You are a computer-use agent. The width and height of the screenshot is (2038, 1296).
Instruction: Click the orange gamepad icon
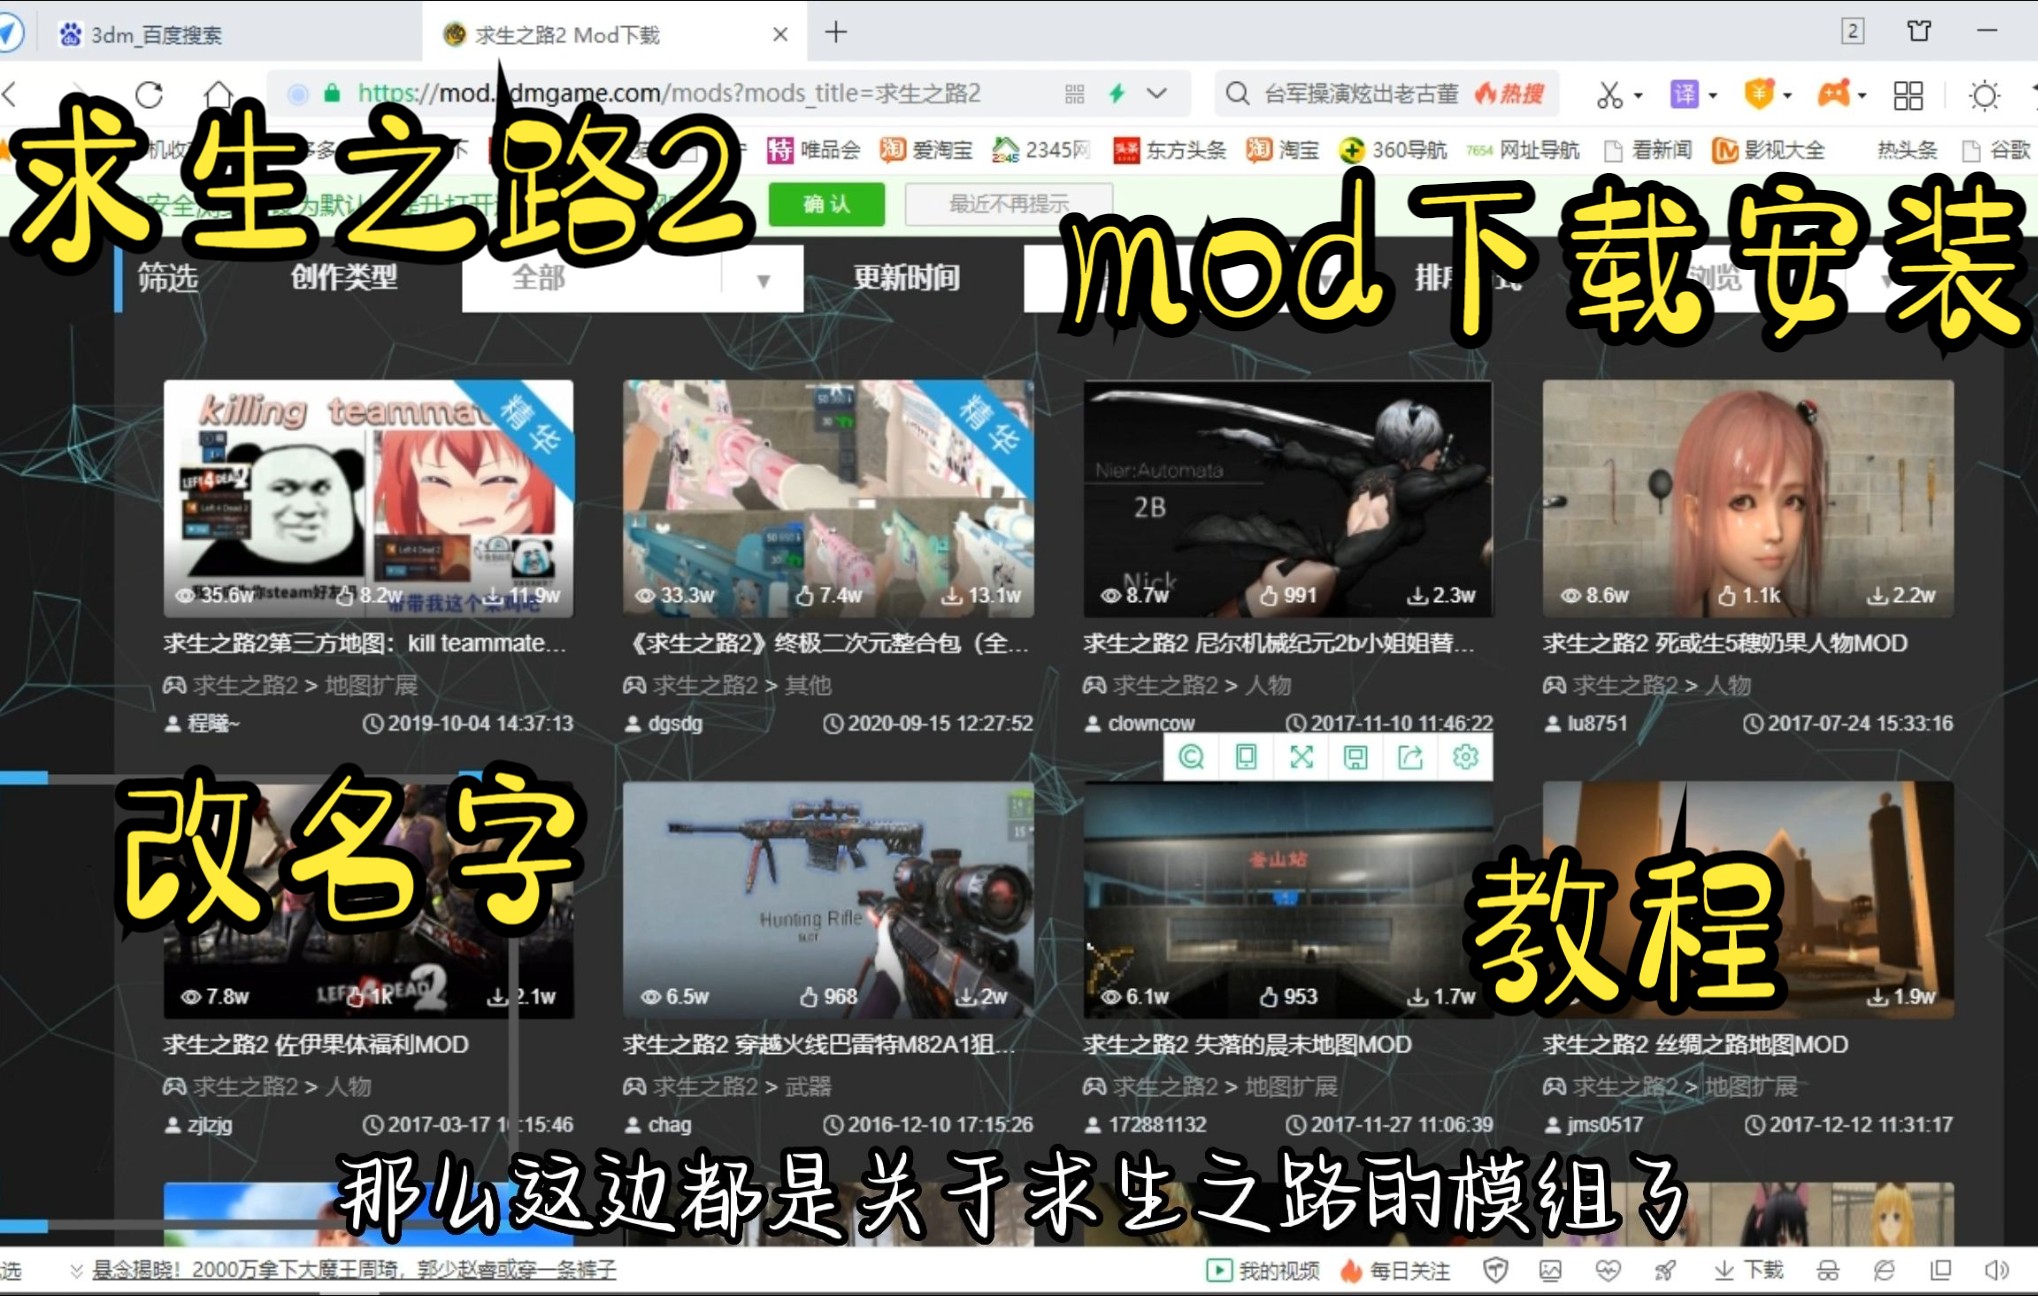pos(1834,95)
